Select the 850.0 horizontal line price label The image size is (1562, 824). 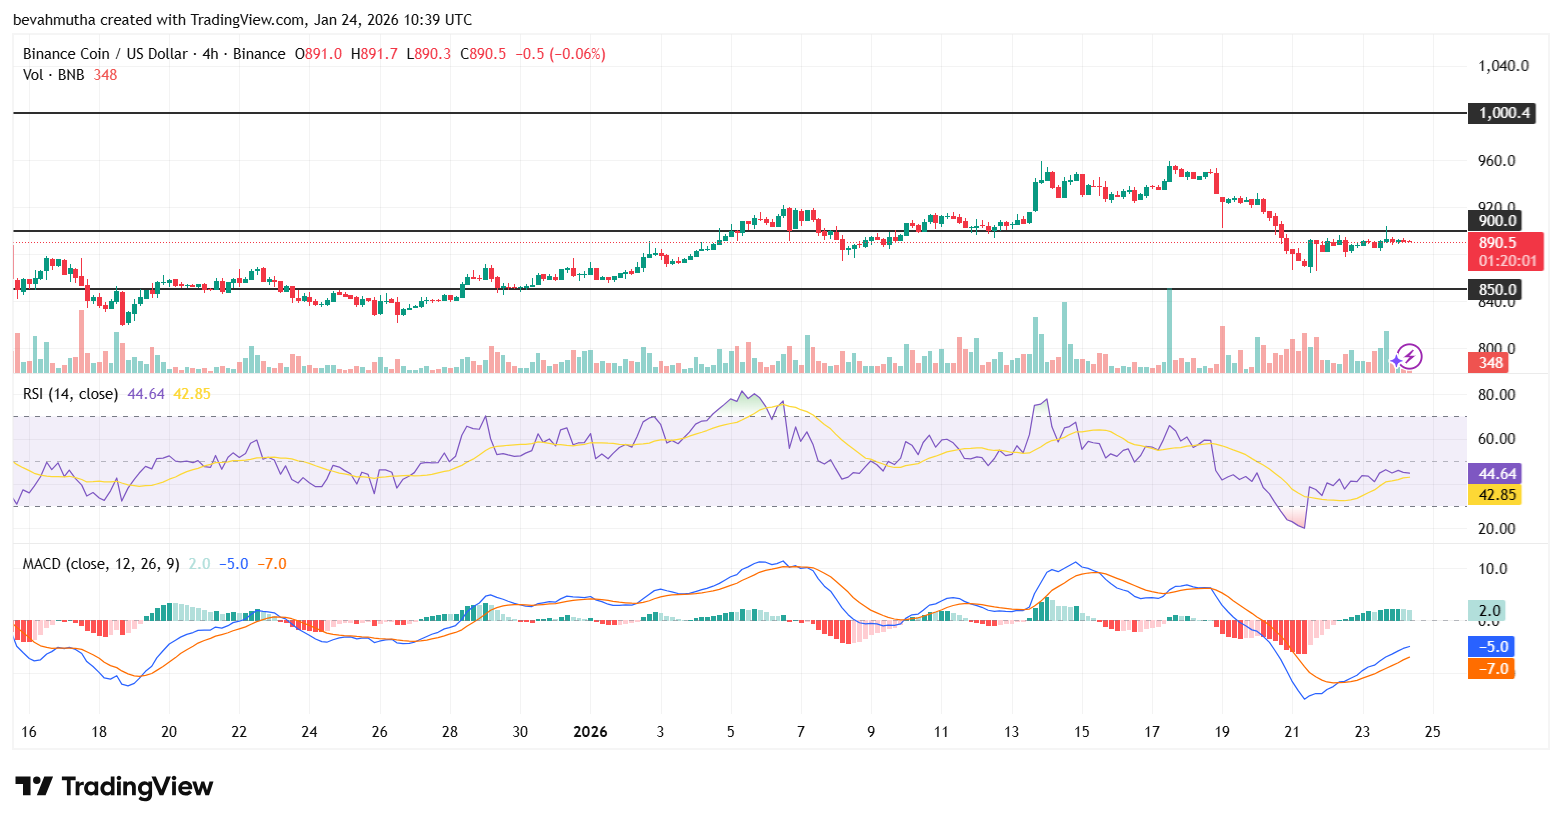[x=1495, y=290]
